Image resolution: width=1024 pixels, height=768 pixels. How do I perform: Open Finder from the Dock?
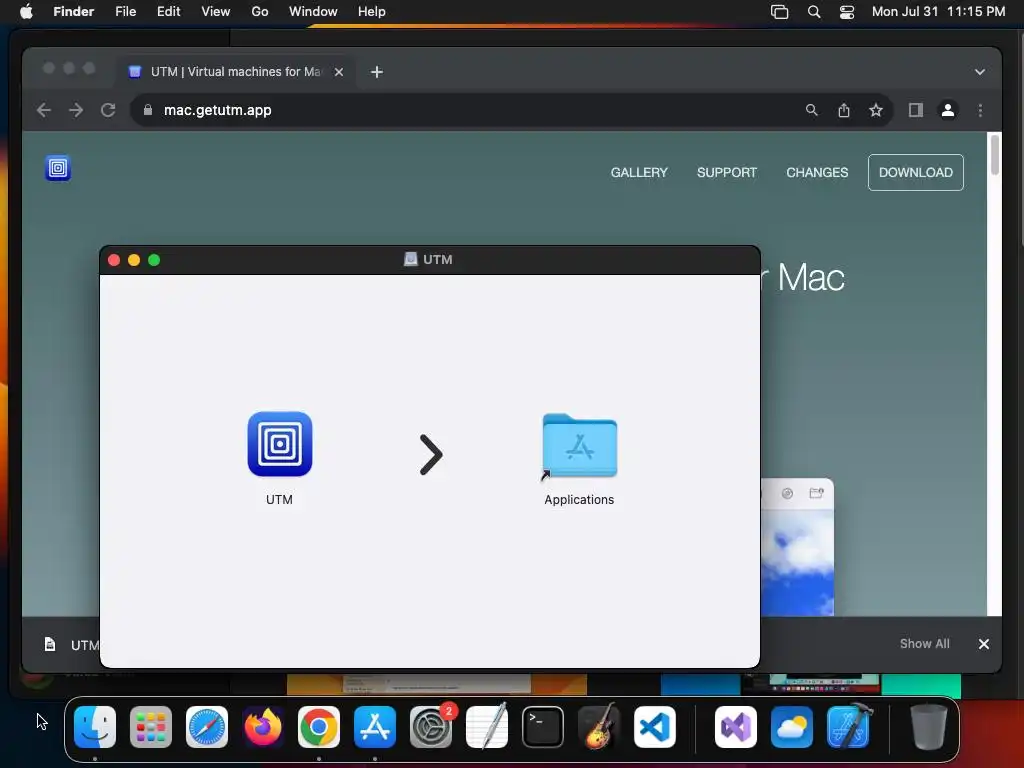pyautogui.click(x=95, y=727)
